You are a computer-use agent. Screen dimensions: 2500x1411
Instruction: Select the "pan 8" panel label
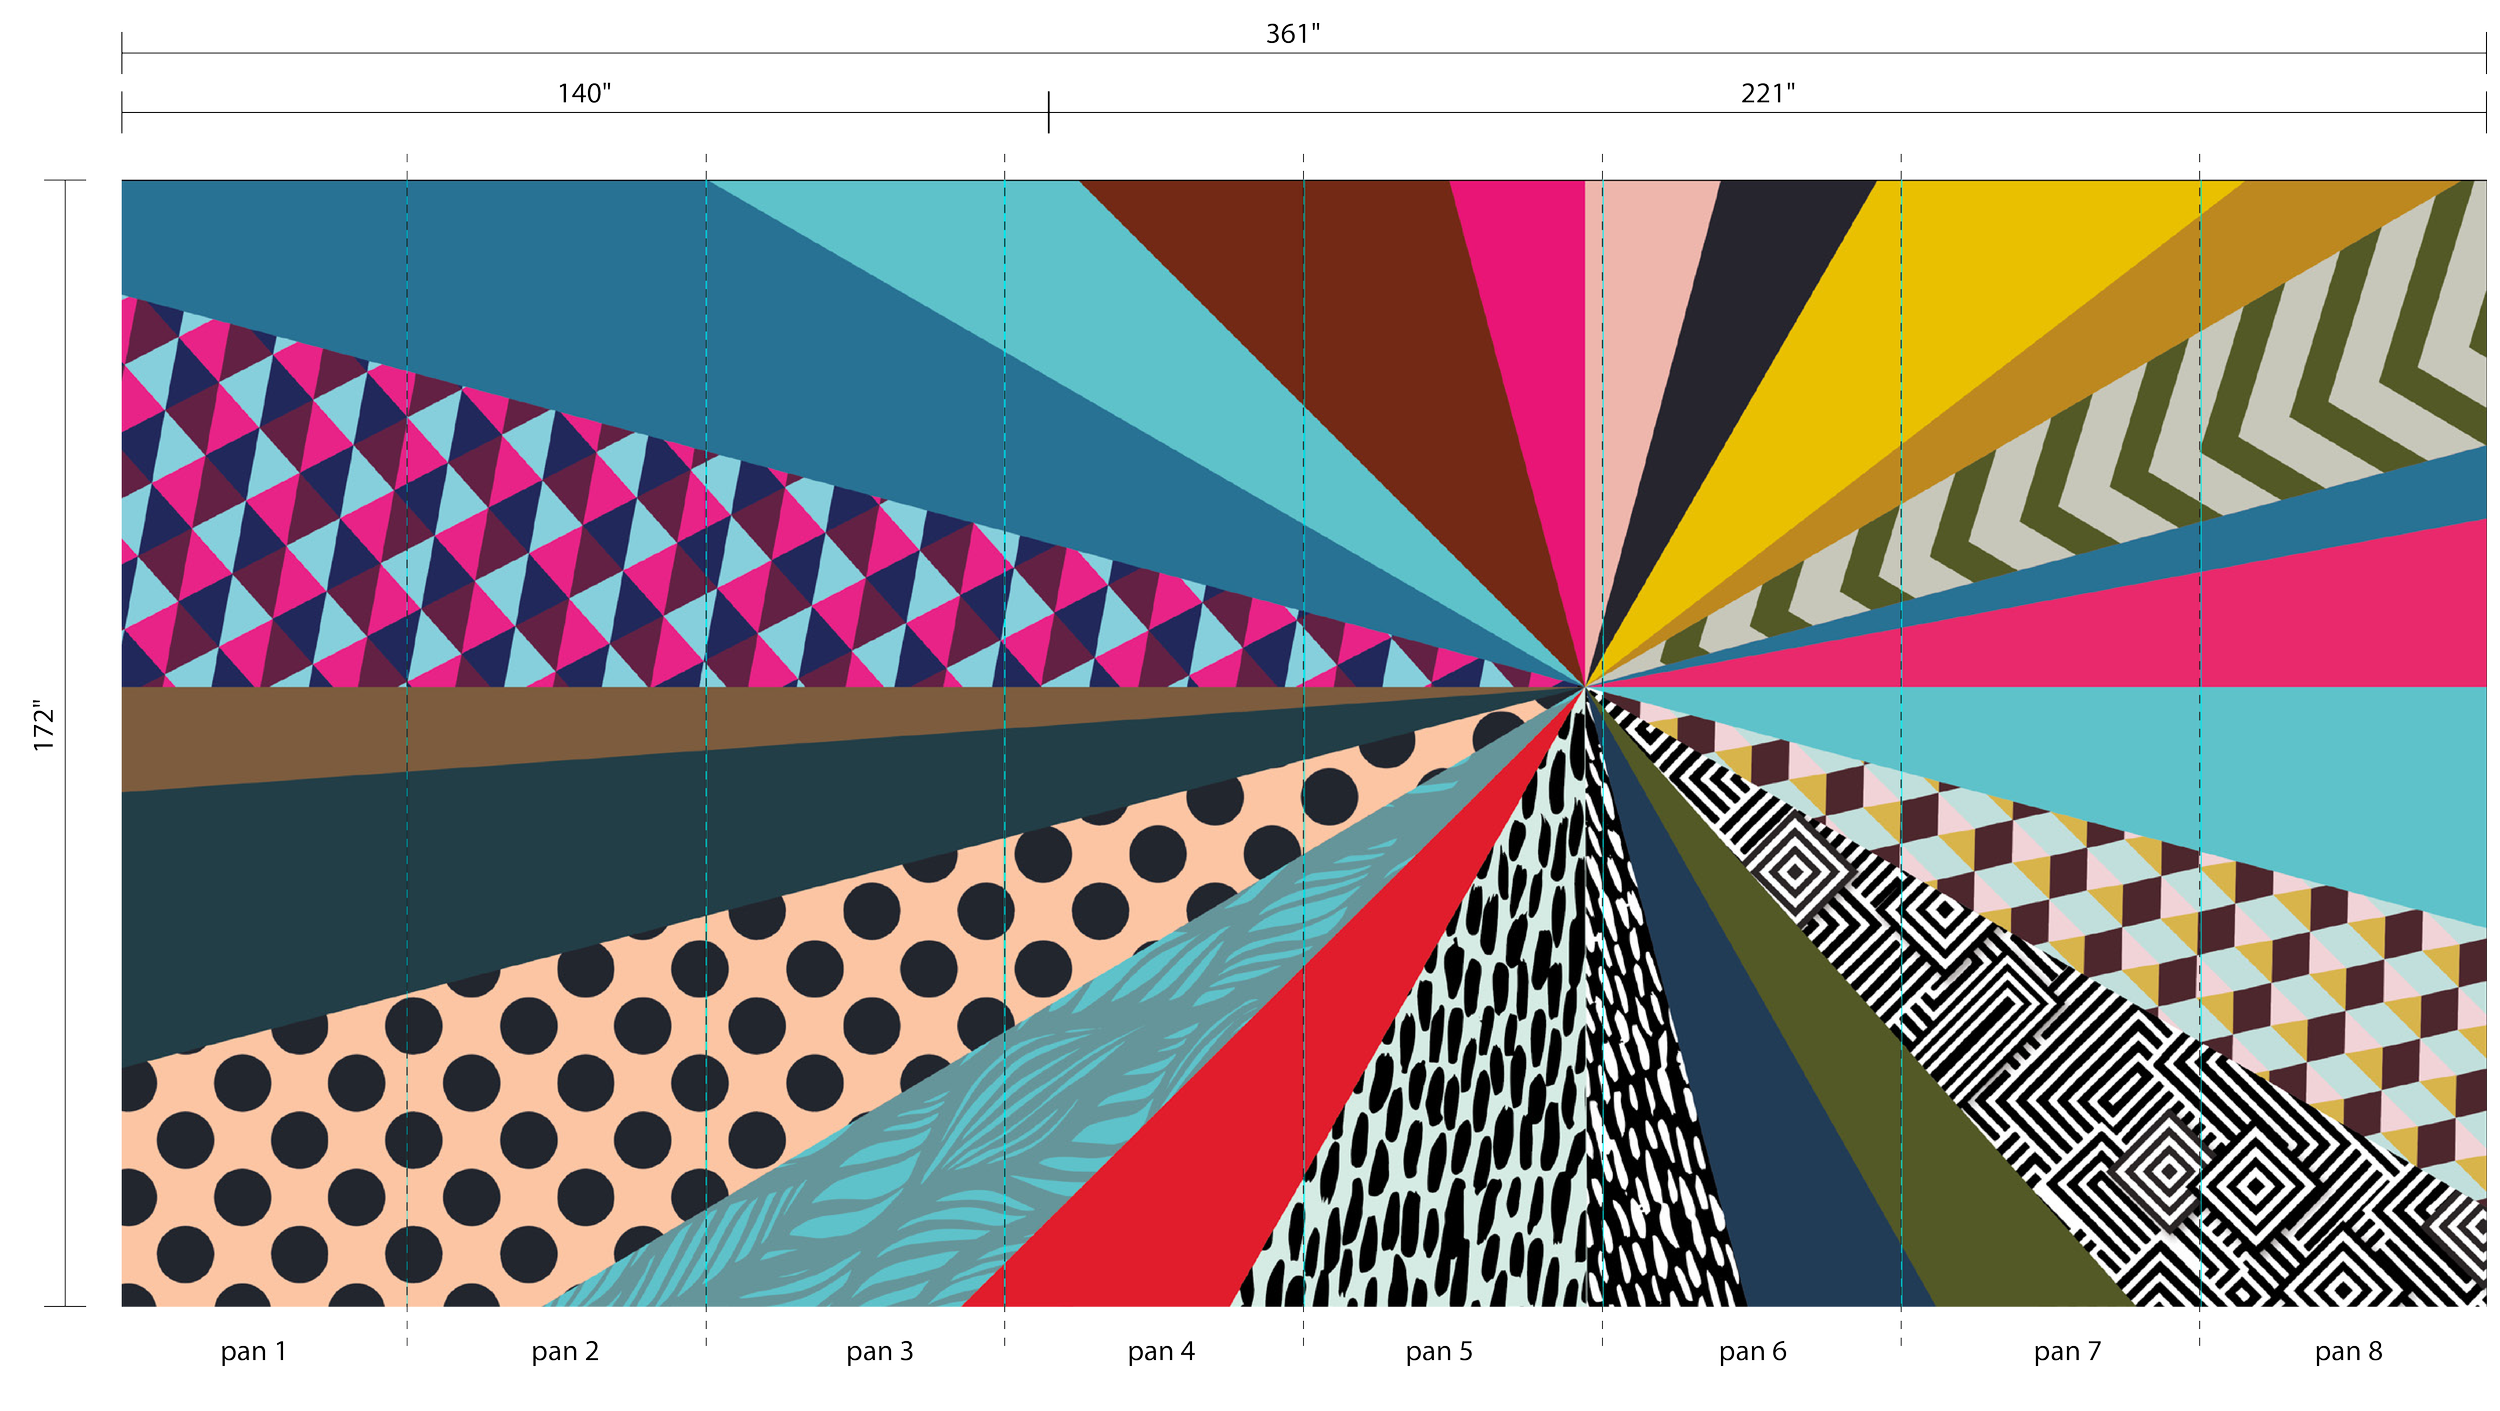[x=2349, y=1352]
